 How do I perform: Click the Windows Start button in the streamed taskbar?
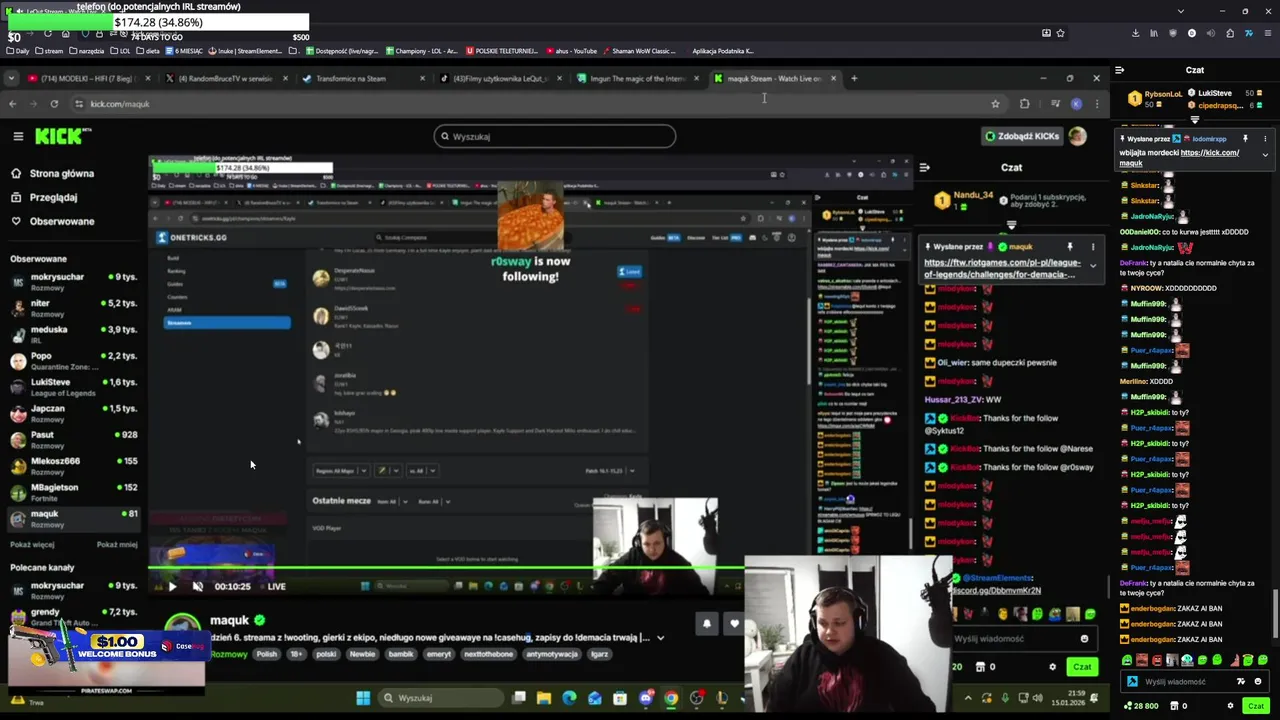click(x=363, y=698)
